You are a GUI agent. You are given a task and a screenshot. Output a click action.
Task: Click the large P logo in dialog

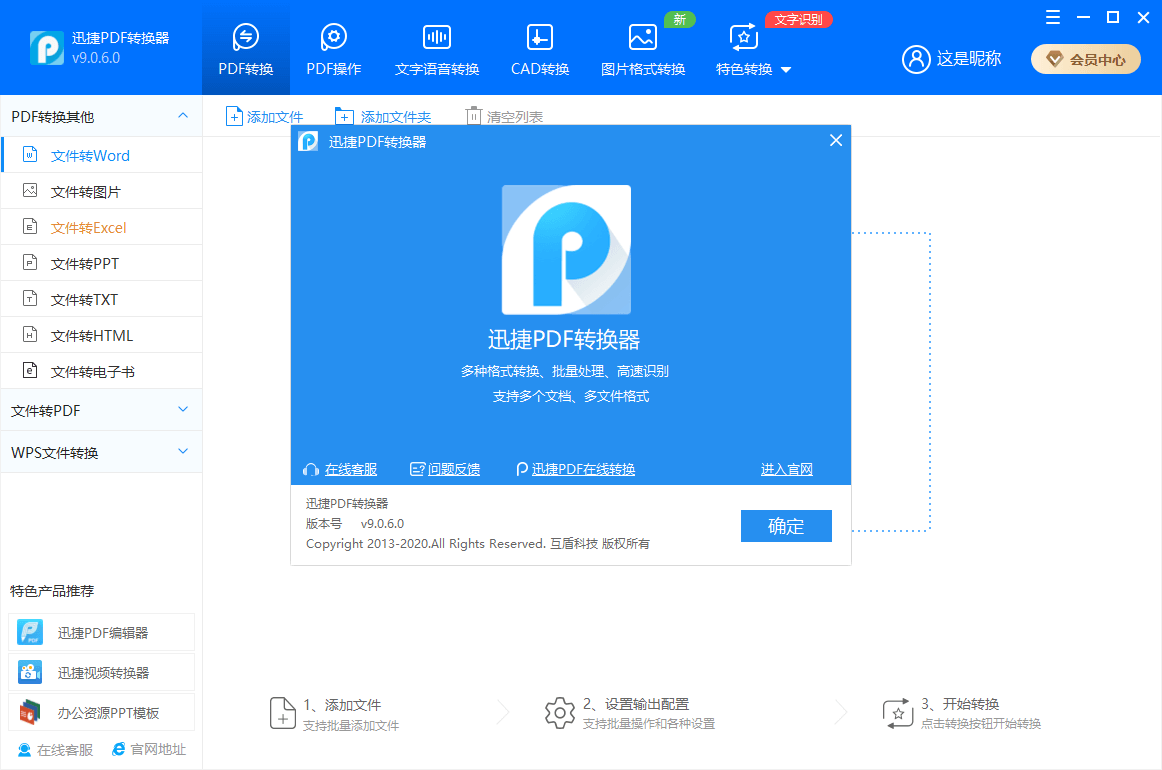[566, 250]
